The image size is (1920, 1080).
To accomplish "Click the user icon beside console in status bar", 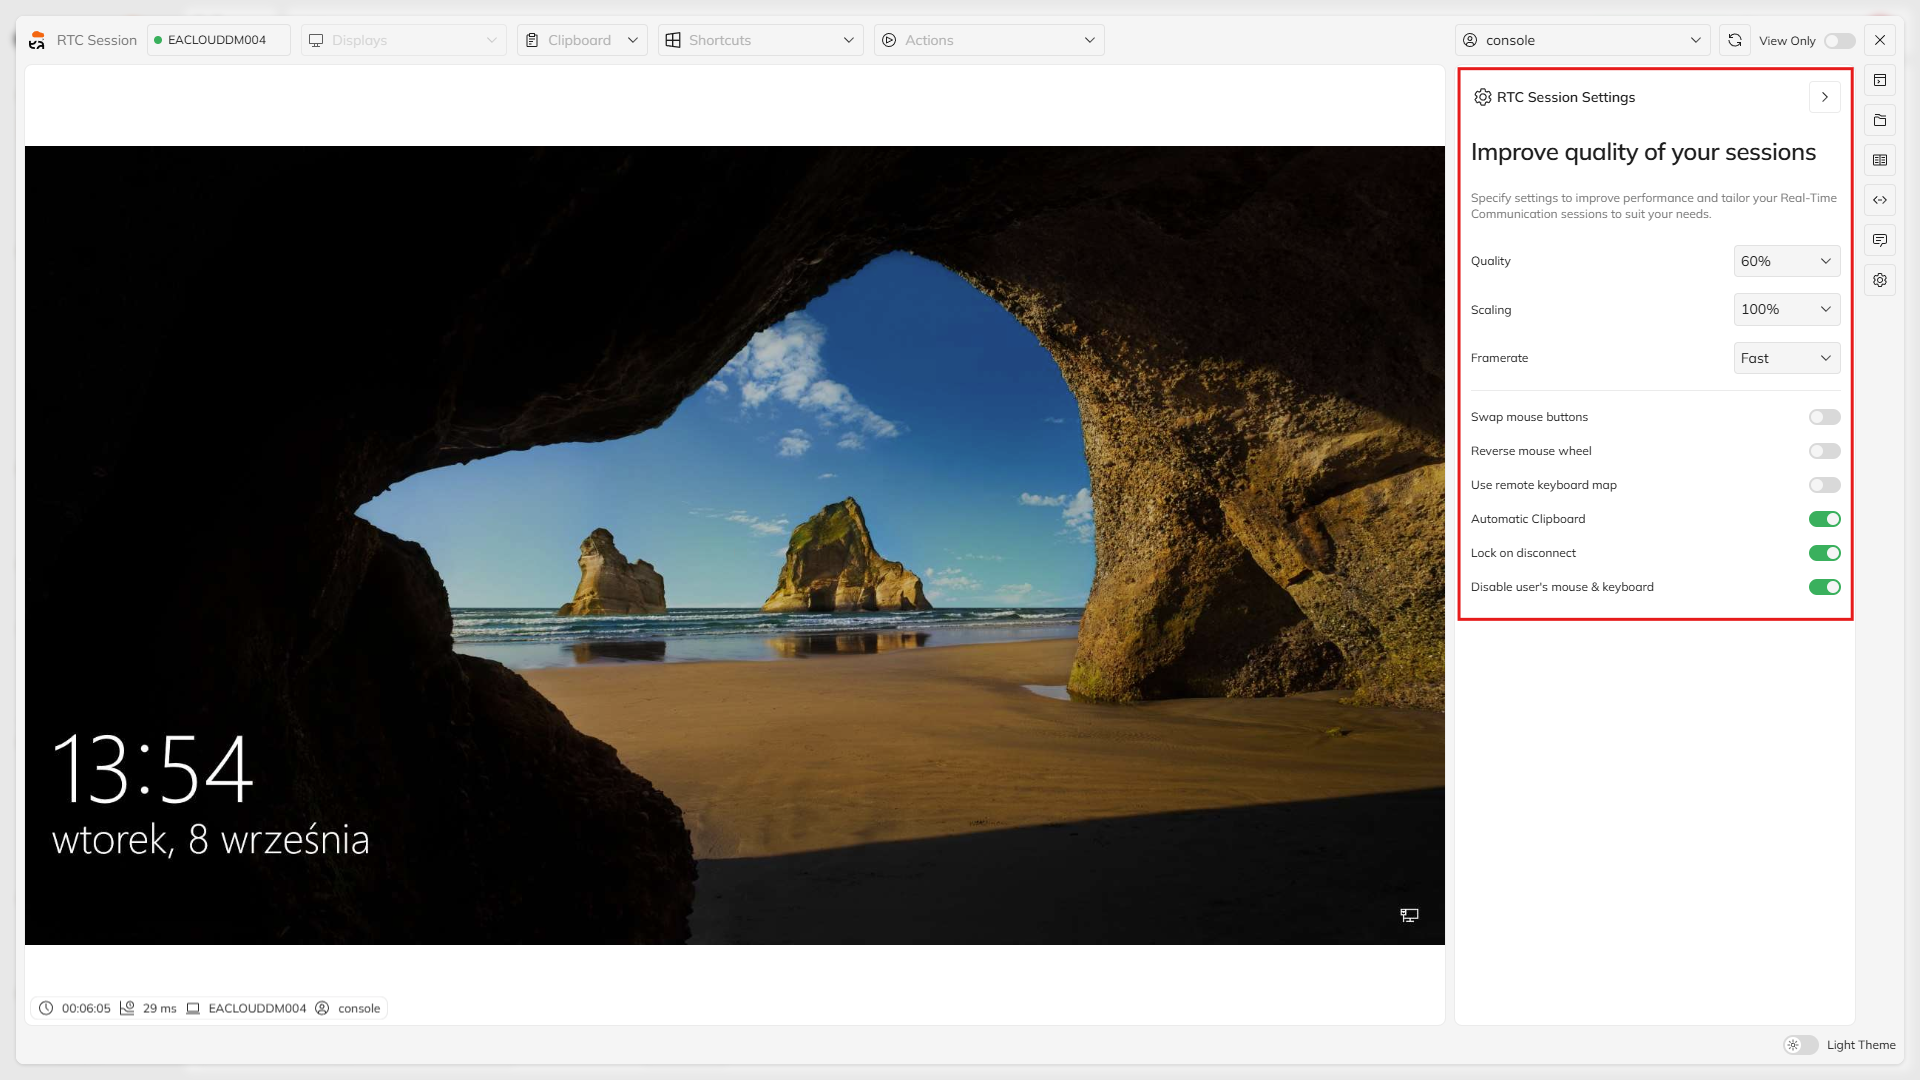I will pos(322,1008).
